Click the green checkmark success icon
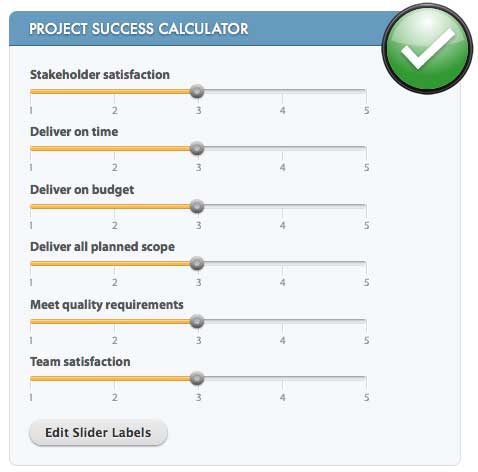This screenshot has height=472, width=478. tap(427, 49)
